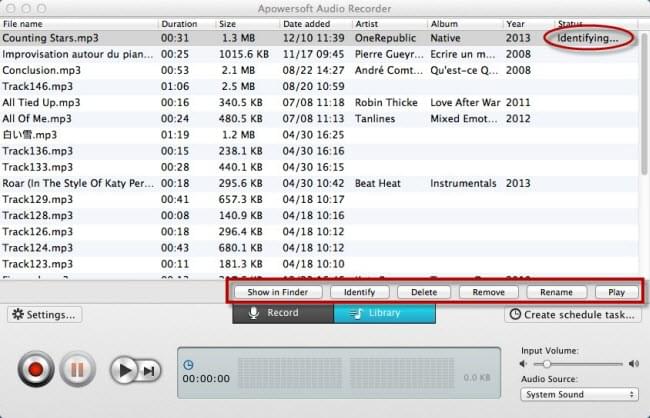The width and height of the screenshot is (650, 418).
Task: Click Beat Heat artist cell
Action: (378, 183)
